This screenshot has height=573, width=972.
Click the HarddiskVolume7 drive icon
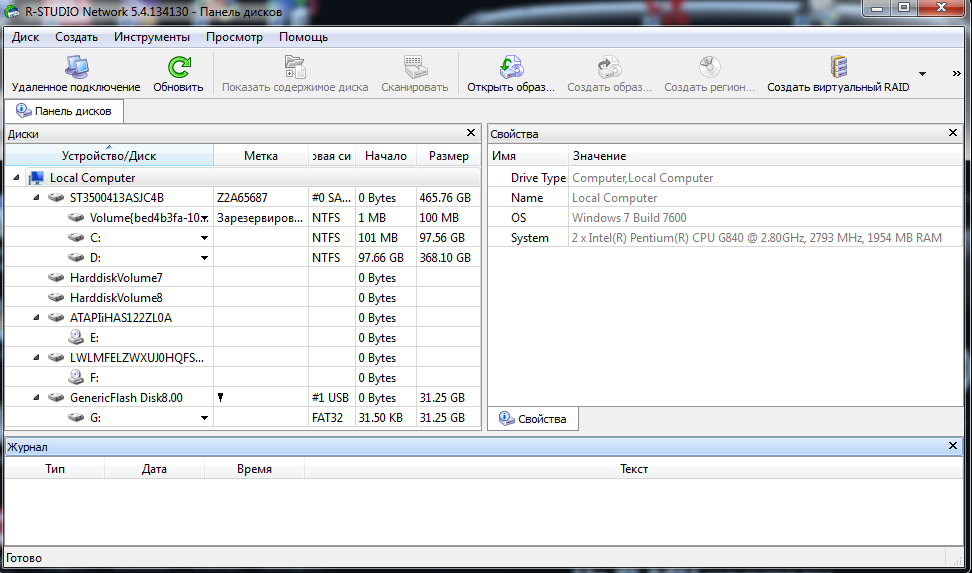[x=56, y=278]
